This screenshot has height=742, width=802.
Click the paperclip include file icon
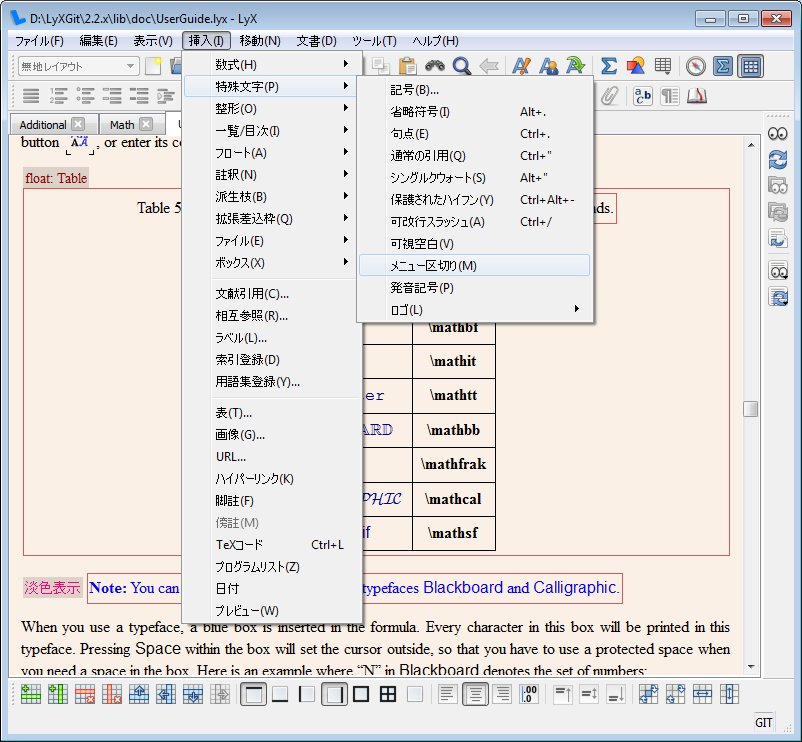(610, 96)
